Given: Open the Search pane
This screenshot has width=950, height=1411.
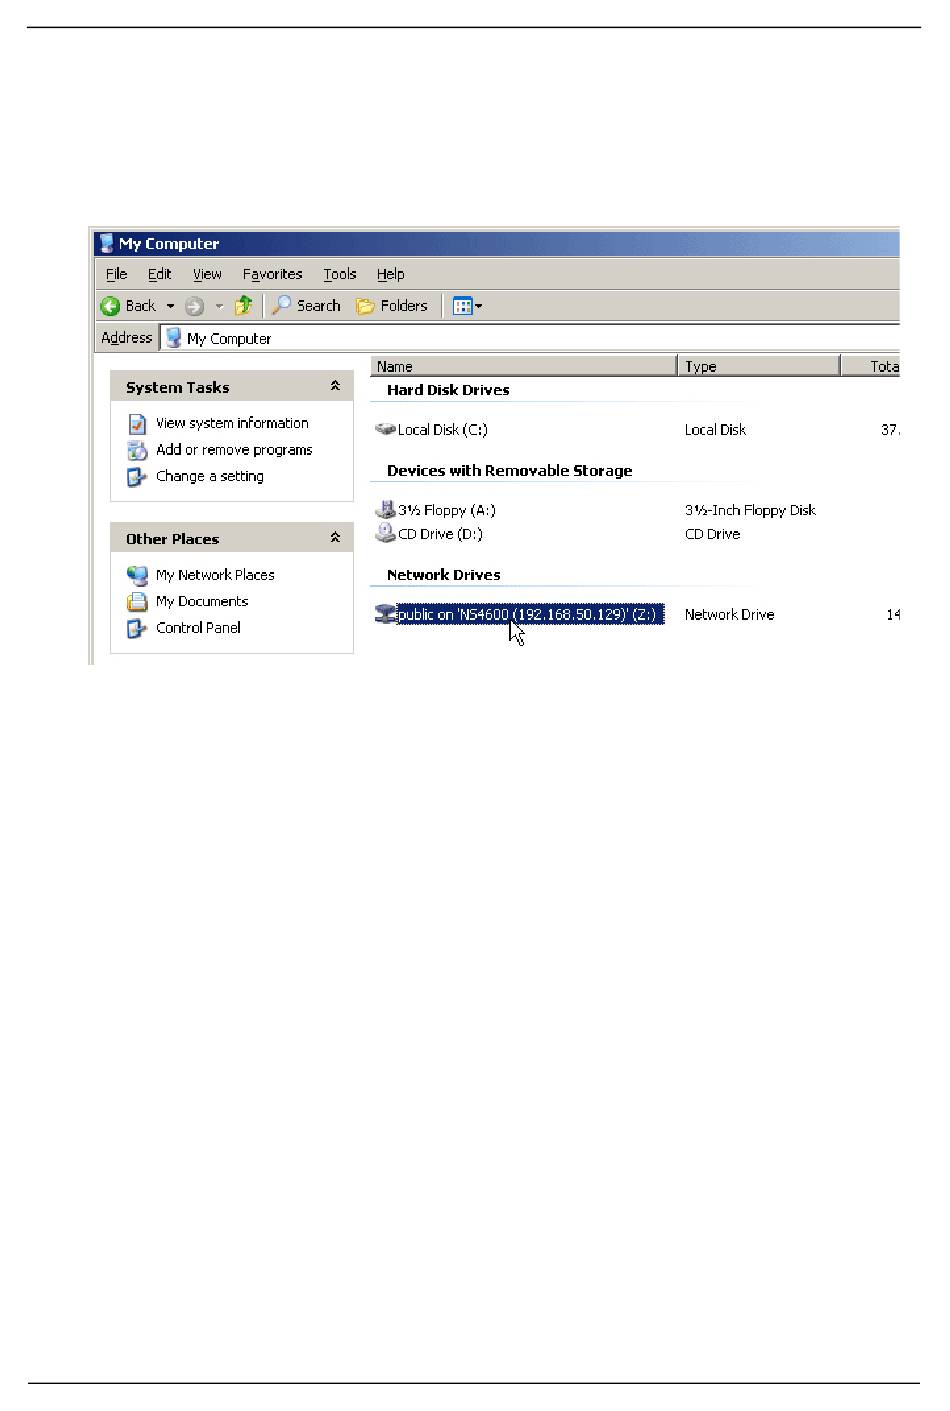Looking at the screenshot, I should 307,306.
